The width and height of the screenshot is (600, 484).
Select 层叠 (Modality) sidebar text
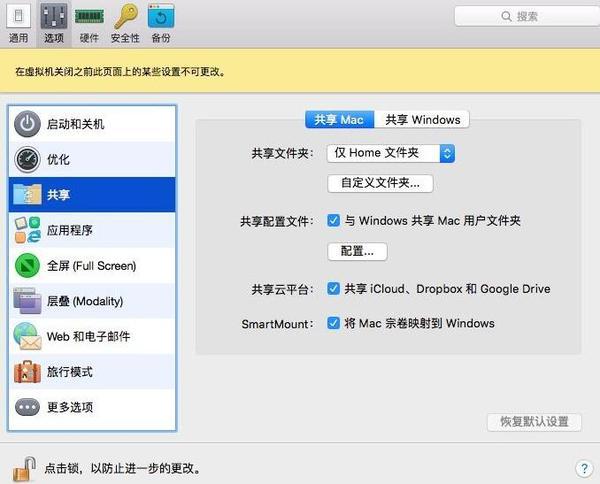(x=85, y=301)
